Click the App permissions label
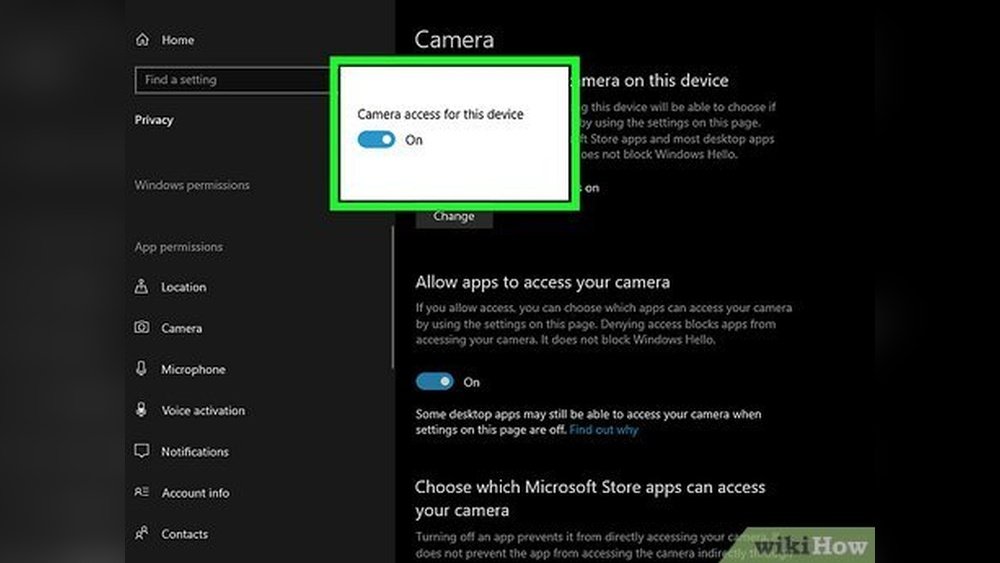 point(179,247)
